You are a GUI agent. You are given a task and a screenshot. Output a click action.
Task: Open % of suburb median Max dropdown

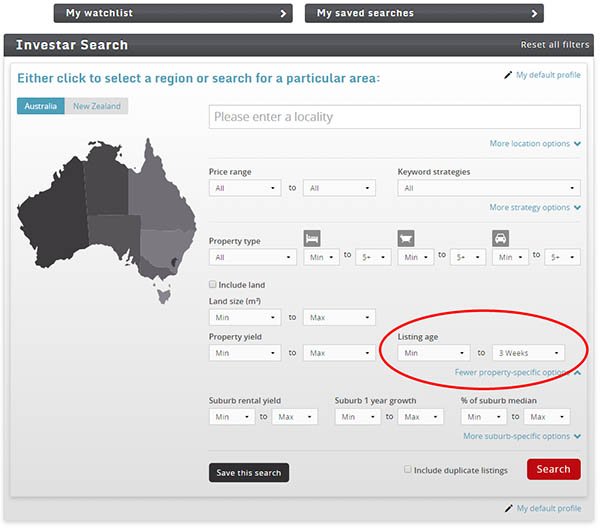coord(547,417)
